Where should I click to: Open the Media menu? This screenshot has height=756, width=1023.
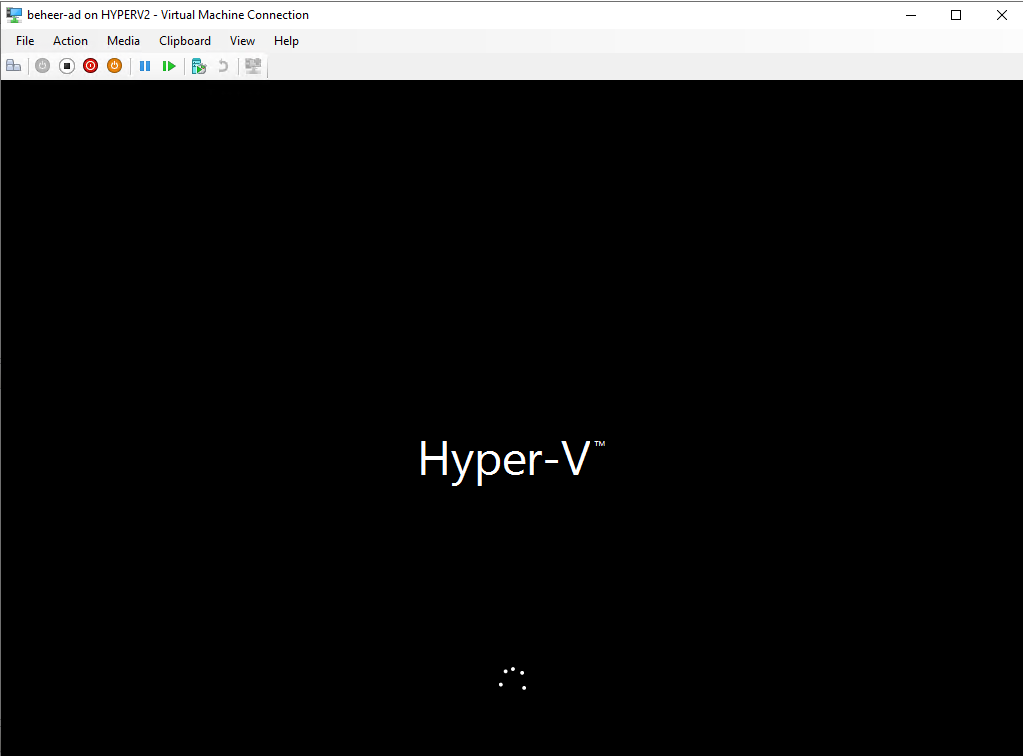123,40
